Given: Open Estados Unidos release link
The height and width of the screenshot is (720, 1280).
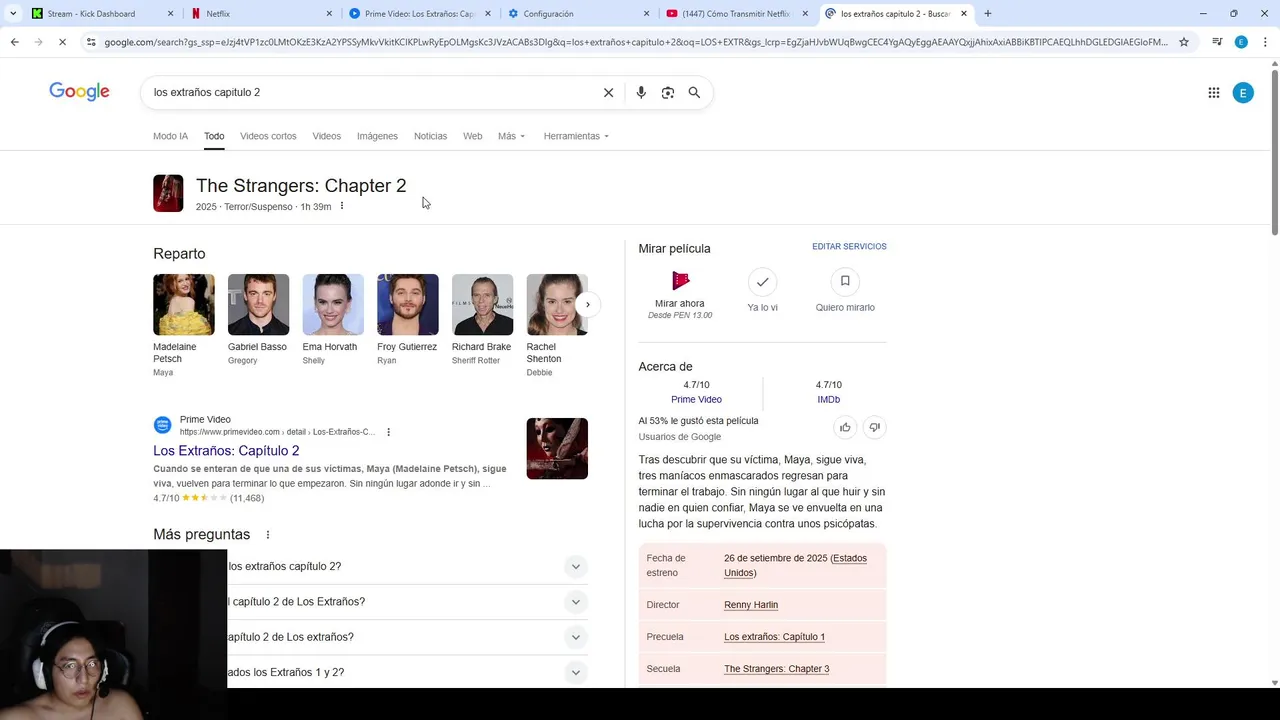Looking at the screenshot, I should click(x=795, y=565).
